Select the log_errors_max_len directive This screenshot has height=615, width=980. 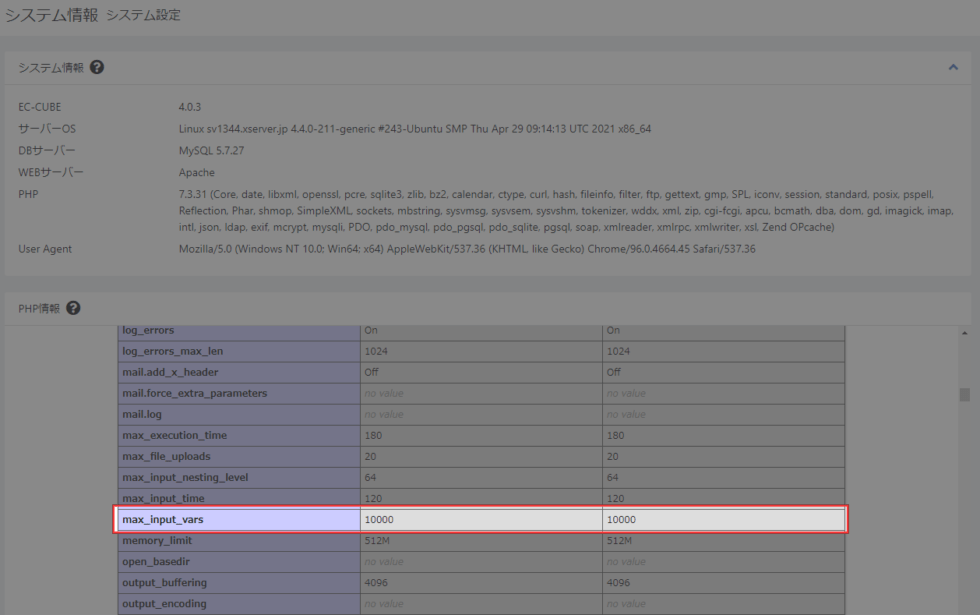tap(174, 351)
